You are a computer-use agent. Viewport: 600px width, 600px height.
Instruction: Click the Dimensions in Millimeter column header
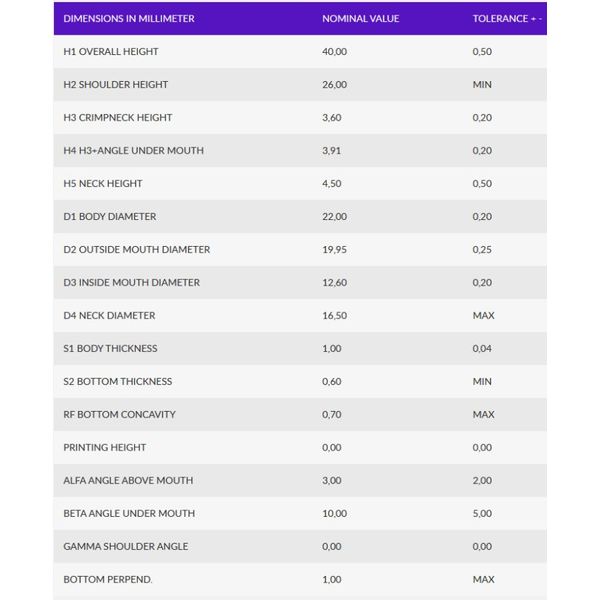tap(129, 19)
